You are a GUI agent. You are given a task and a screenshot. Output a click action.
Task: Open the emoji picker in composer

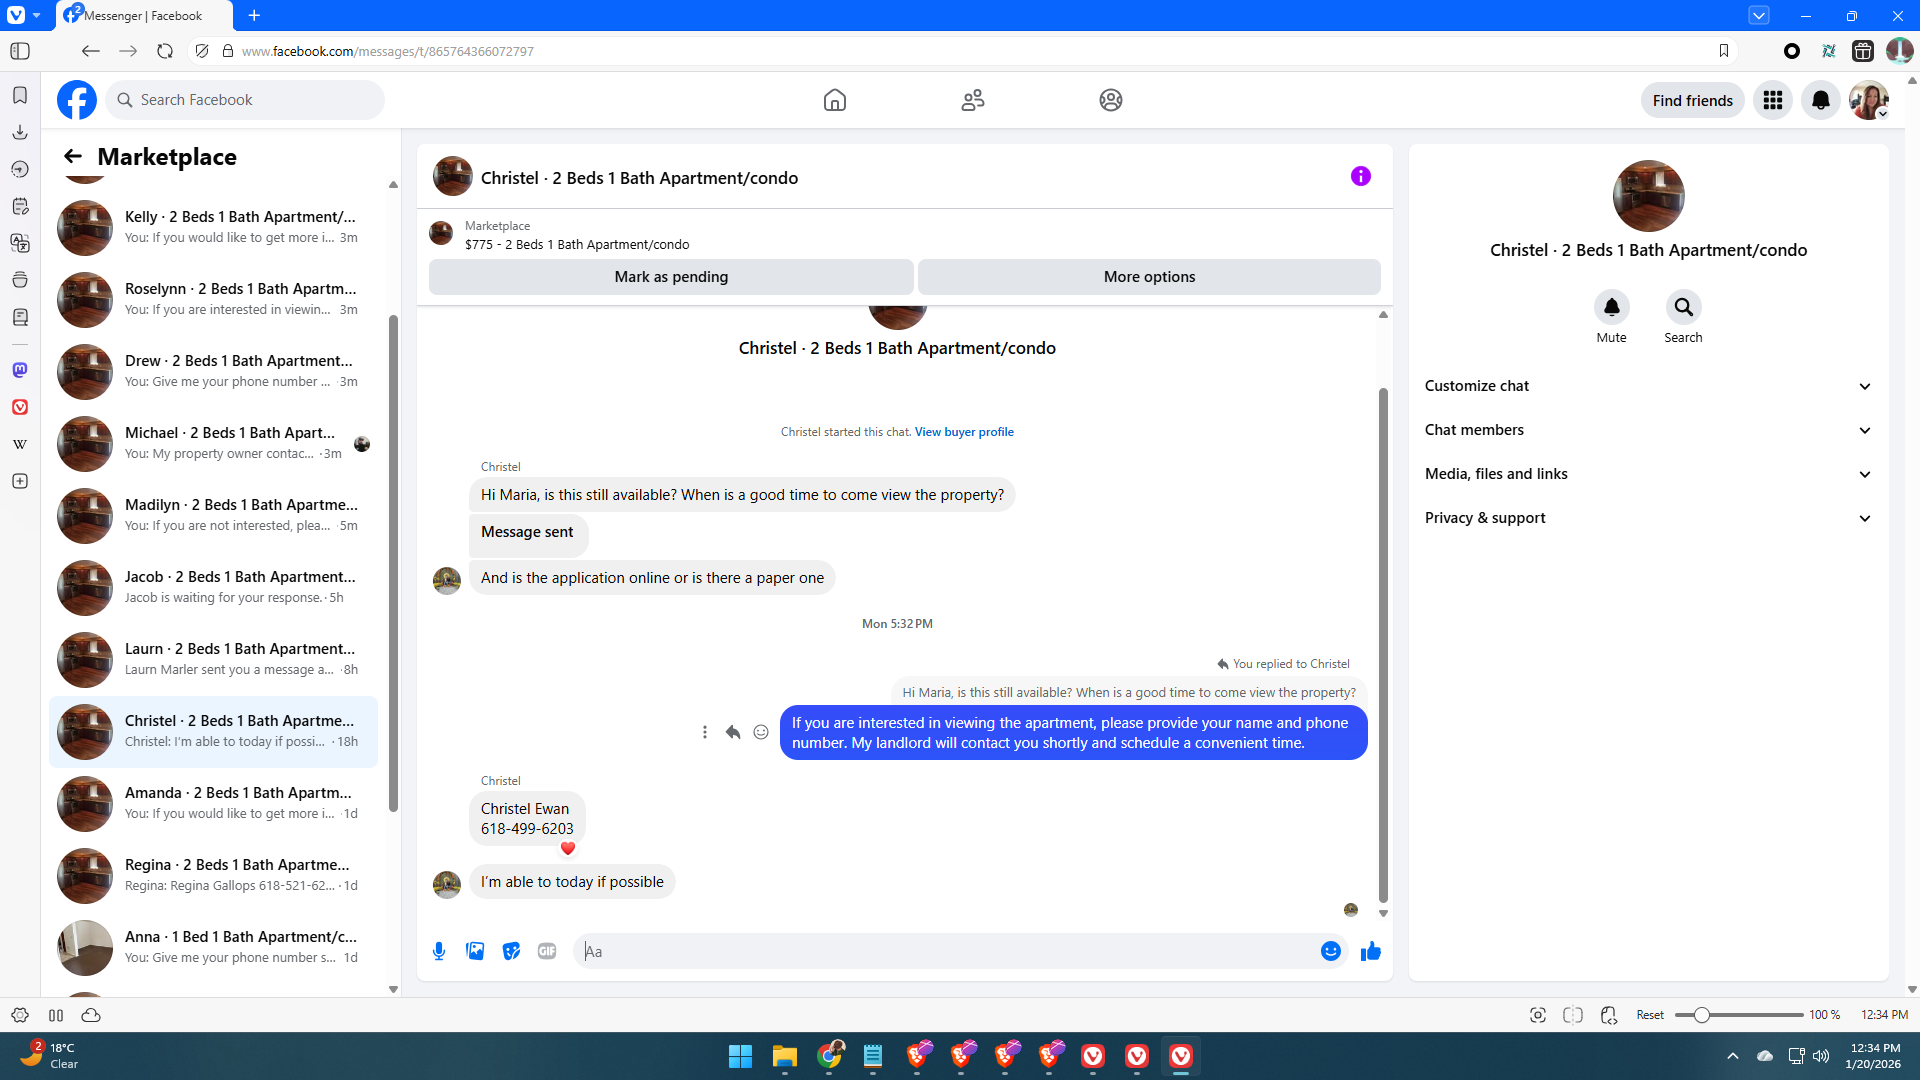(x=1331, y=951)
